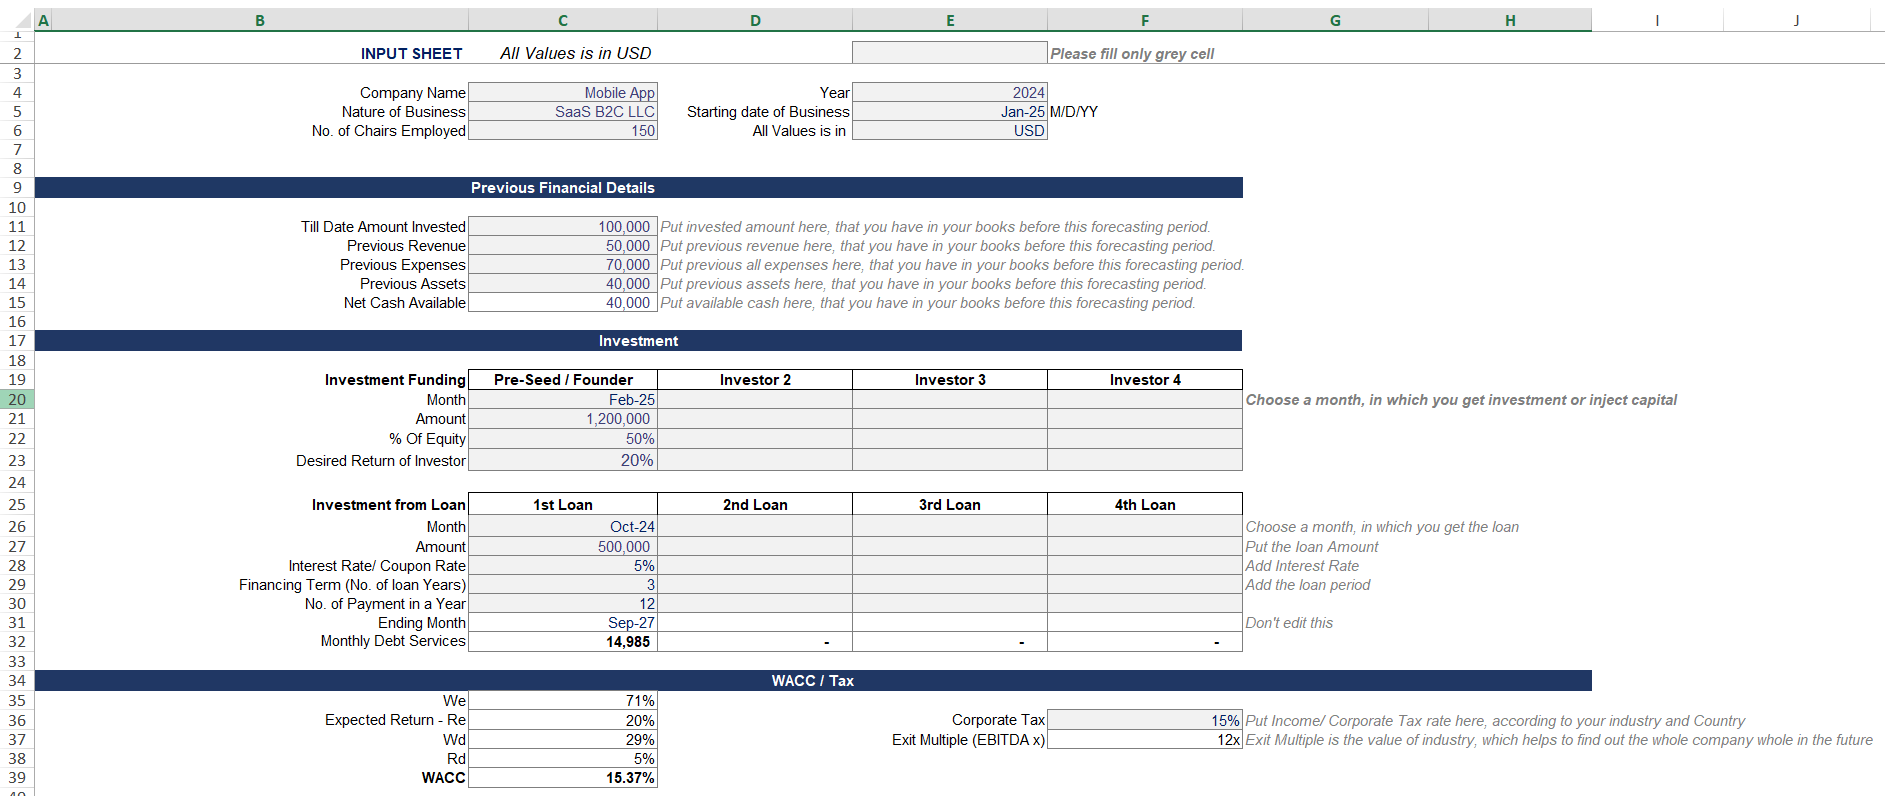
Task: Select column F header
Action: point(1145,20)
